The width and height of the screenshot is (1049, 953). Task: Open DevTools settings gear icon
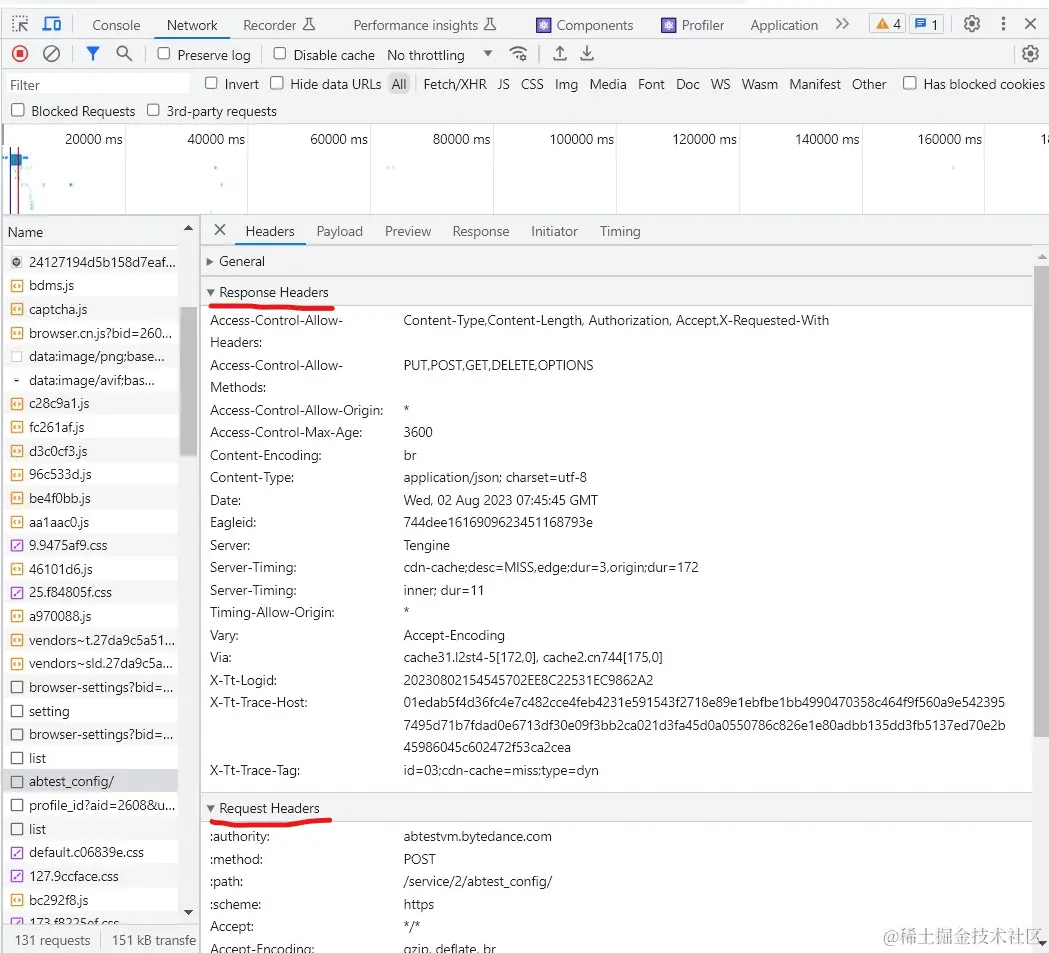[x=971, y=24]
